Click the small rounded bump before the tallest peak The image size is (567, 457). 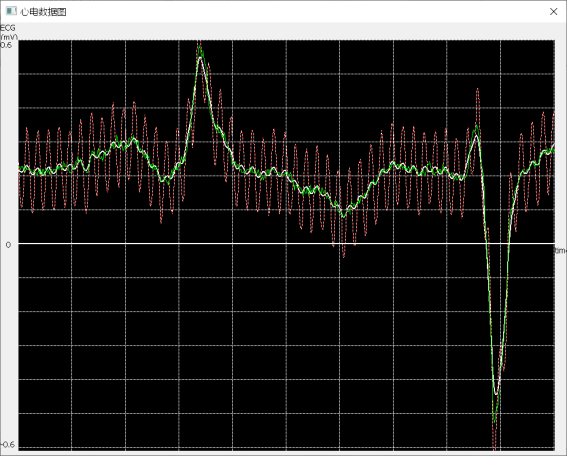tap(133, 140)
